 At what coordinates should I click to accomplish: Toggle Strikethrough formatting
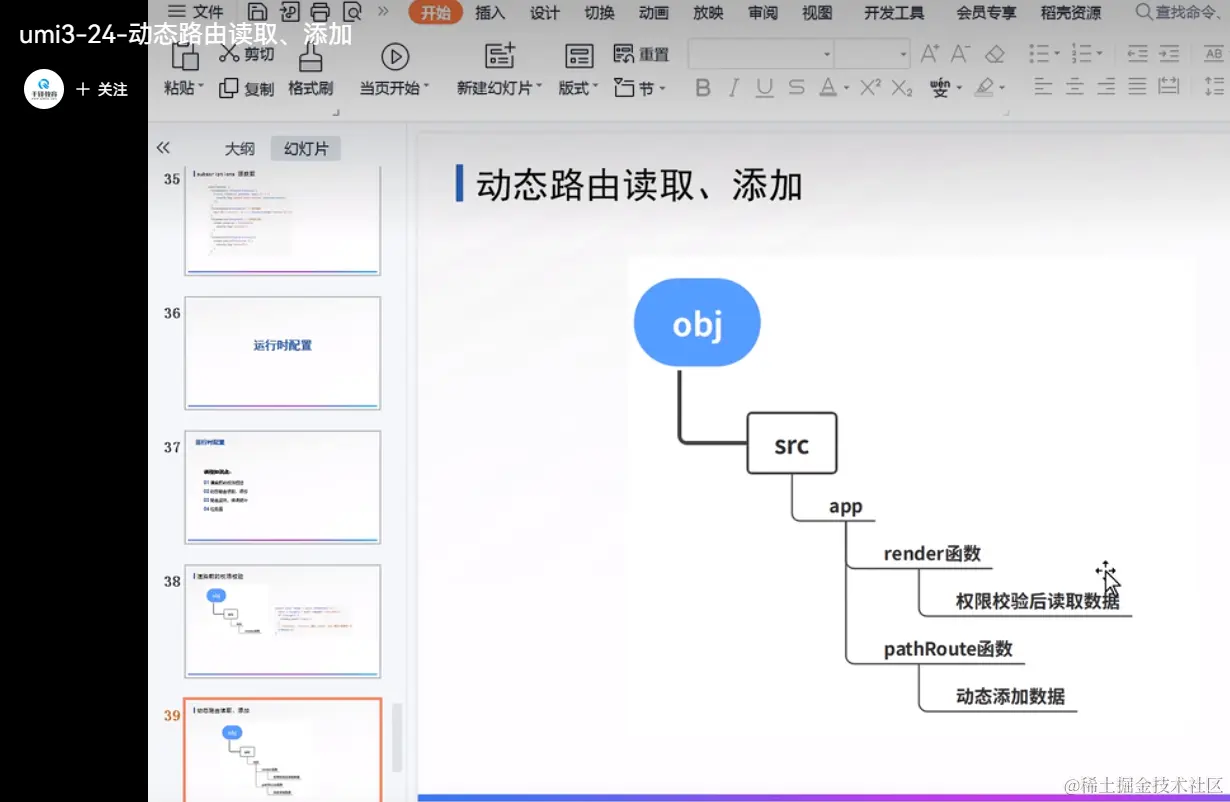coord(796,88)
